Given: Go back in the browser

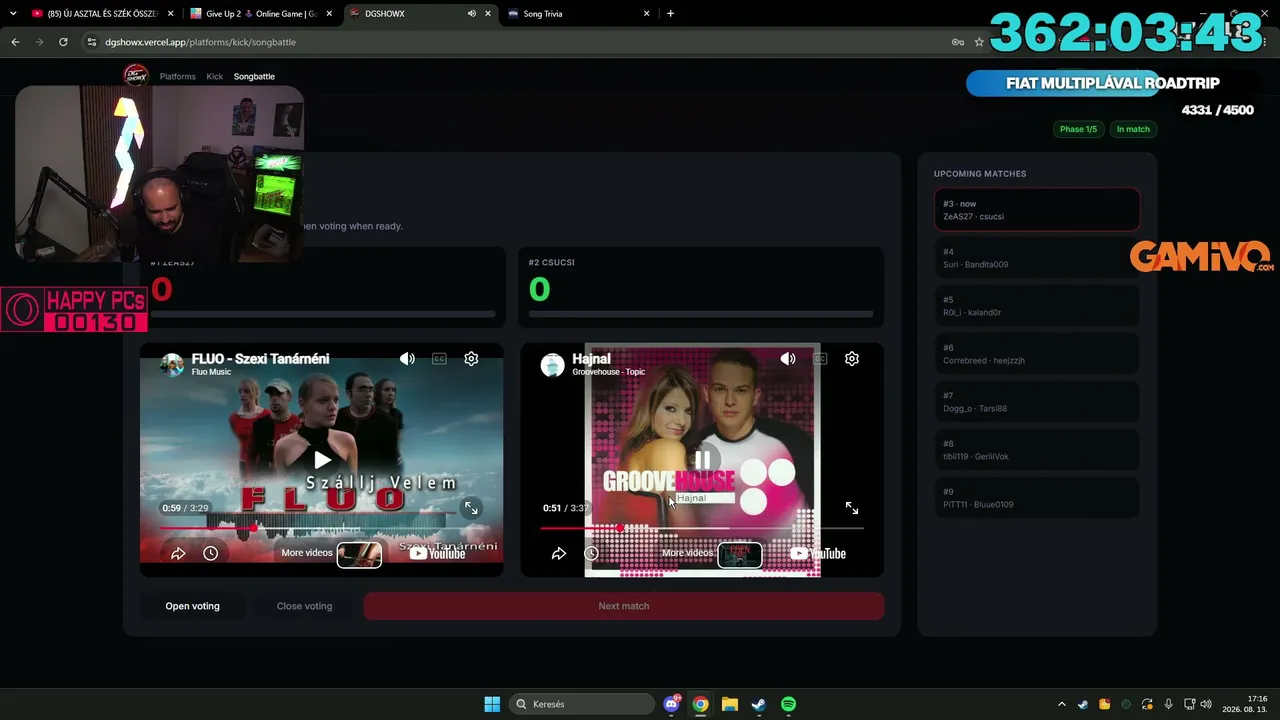Looking at the screenshot, I should (15, 42).
